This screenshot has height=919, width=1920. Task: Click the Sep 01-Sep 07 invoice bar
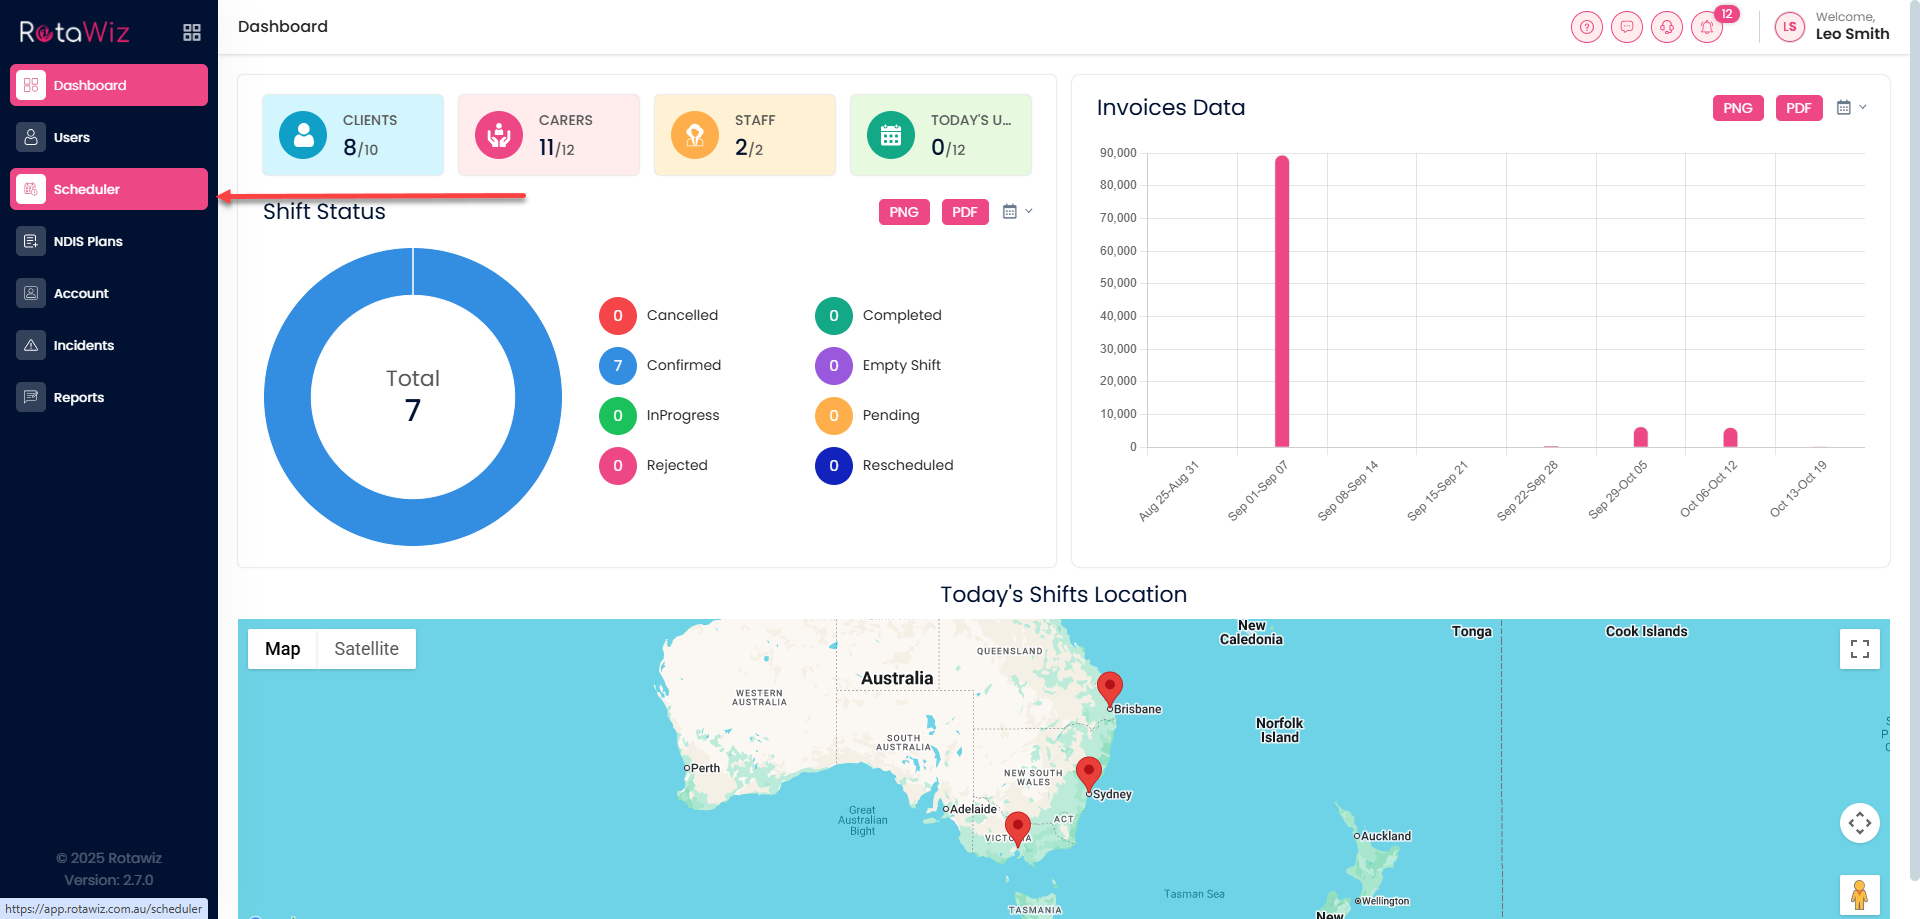click(1281, 300)
